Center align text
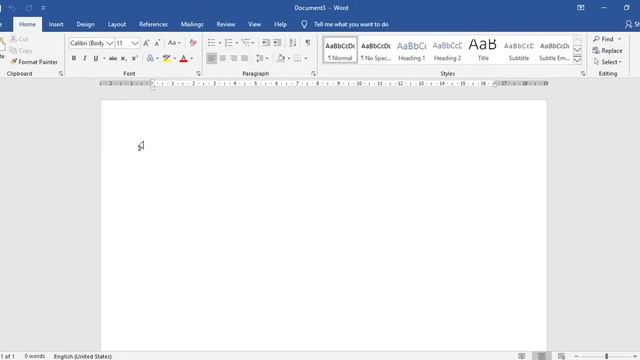640x360 pixels. pos(223,58)
